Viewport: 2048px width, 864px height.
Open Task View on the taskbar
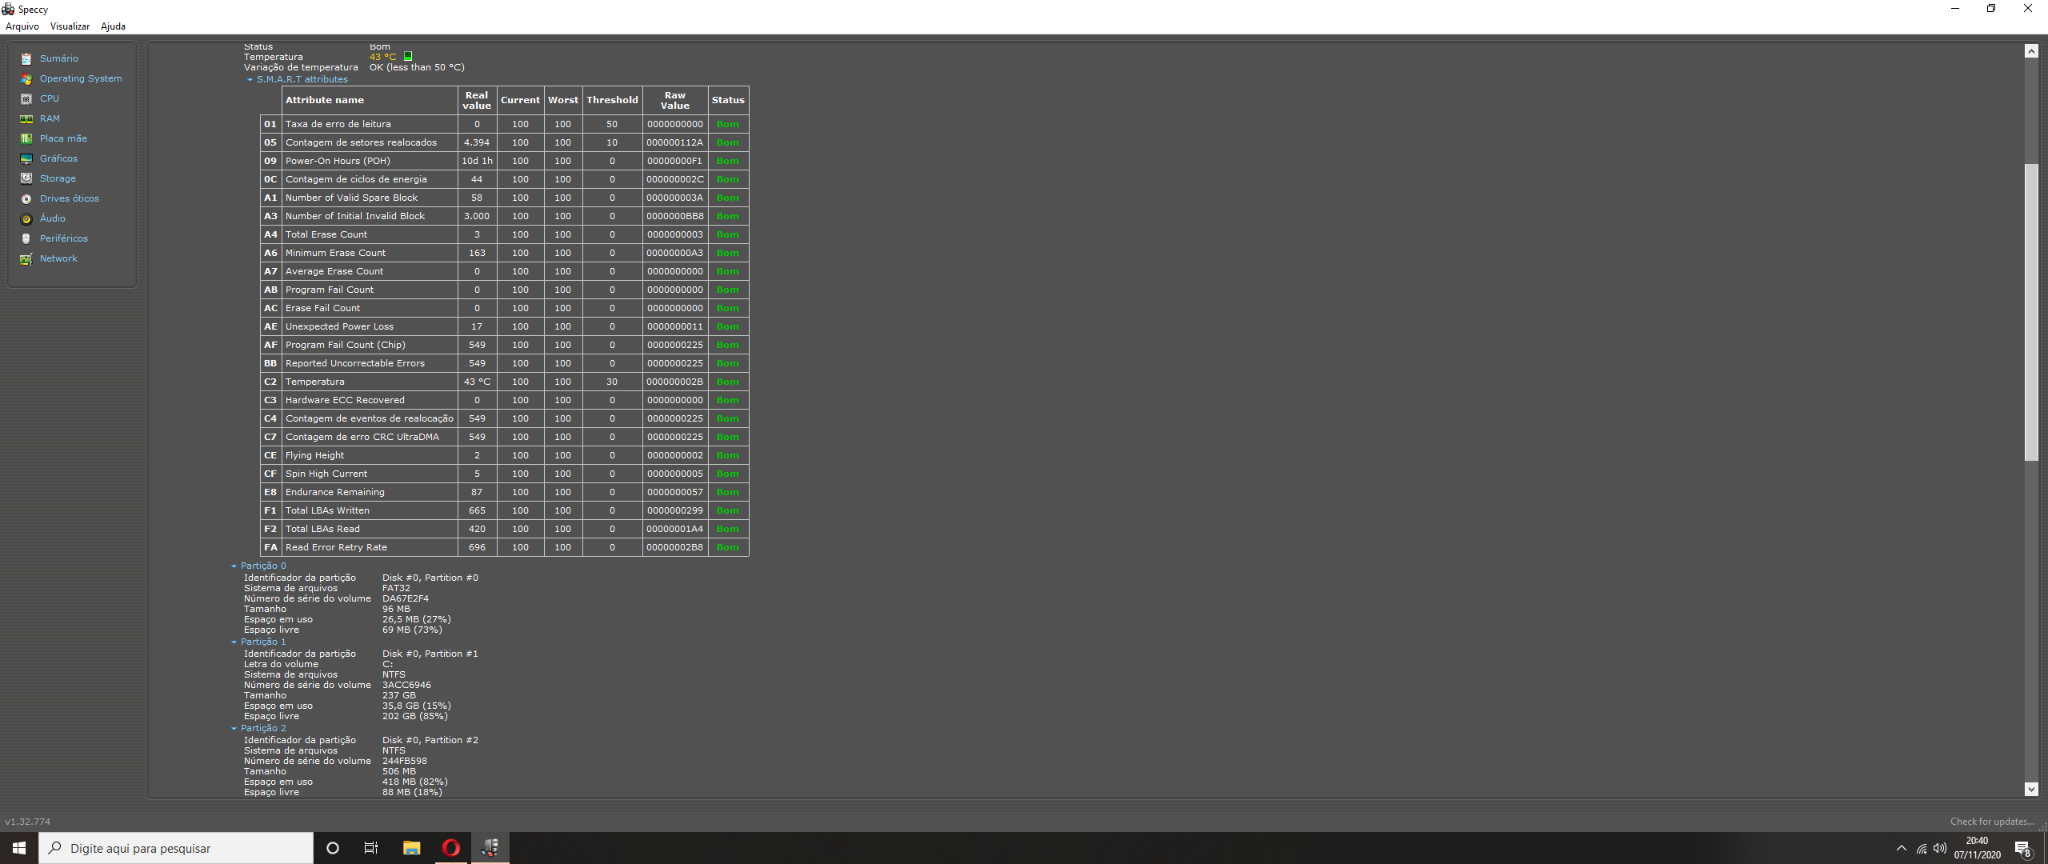pyautogui.click(x=371, y=848)
